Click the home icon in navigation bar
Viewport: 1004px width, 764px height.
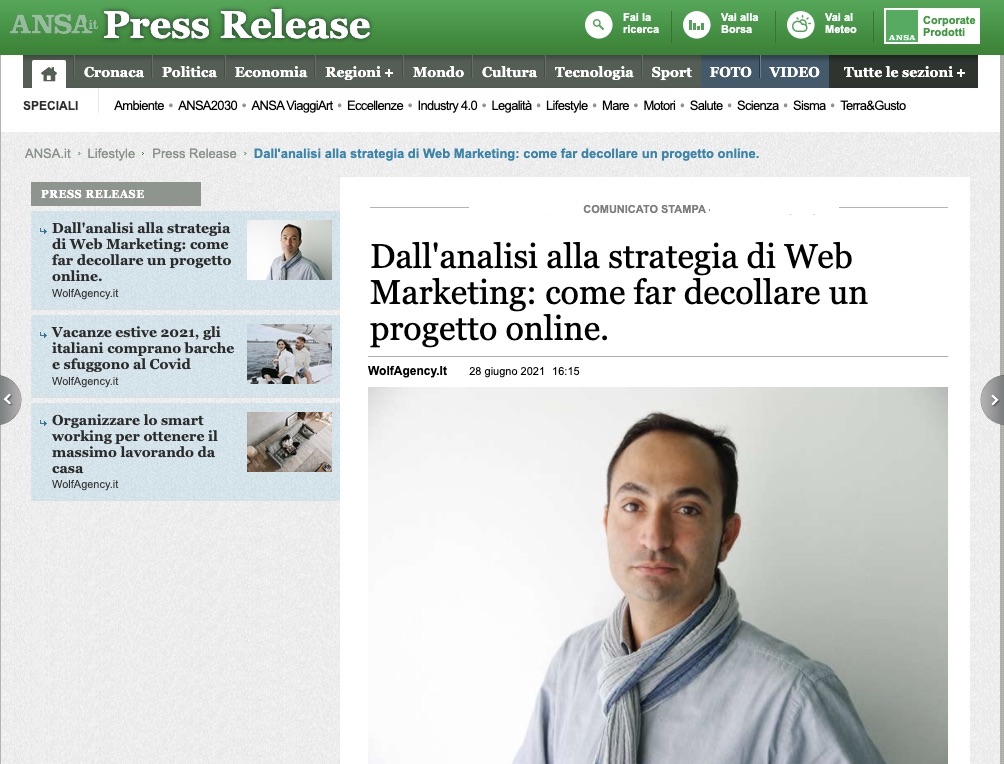tap(49, 74)
